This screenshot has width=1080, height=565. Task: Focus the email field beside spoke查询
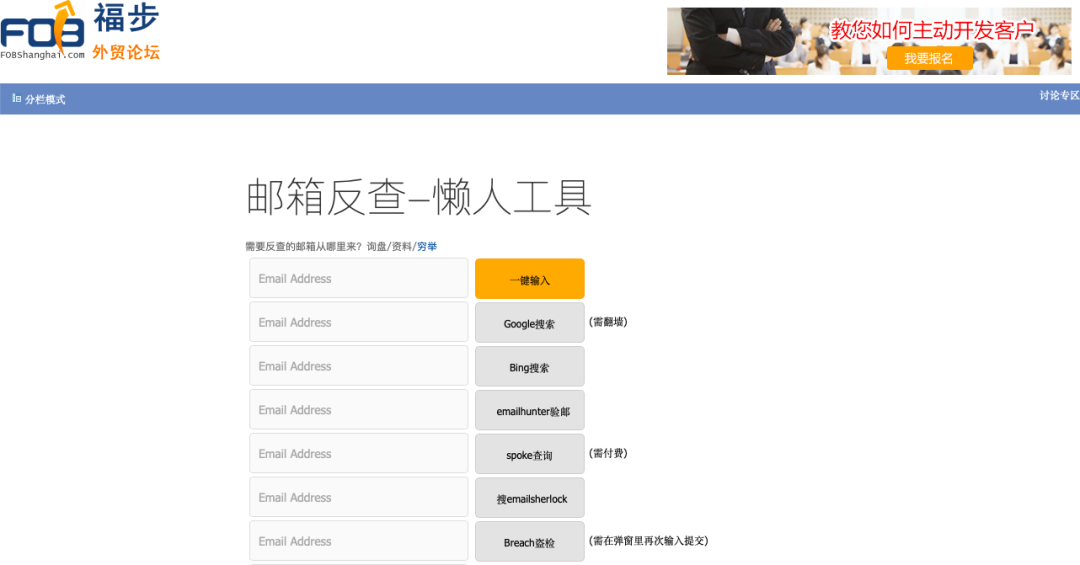point(359,453)
